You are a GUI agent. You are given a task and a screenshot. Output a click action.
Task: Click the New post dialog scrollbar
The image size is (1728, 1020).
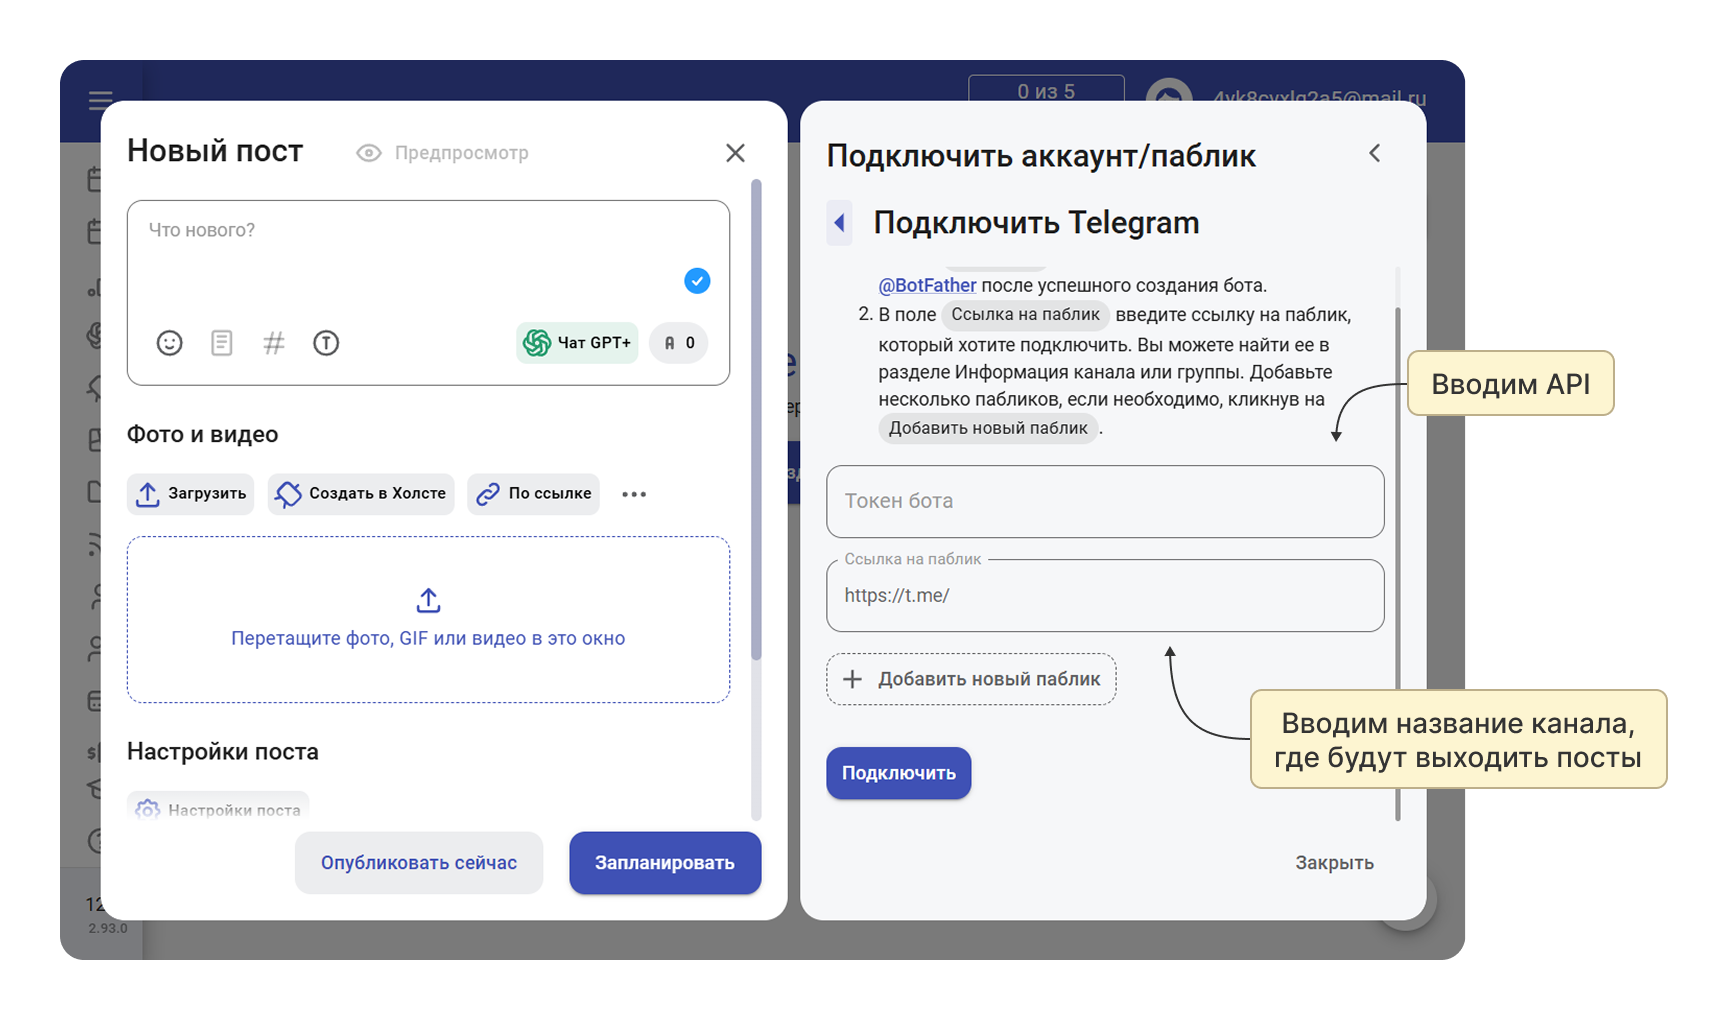click(756, 420)
